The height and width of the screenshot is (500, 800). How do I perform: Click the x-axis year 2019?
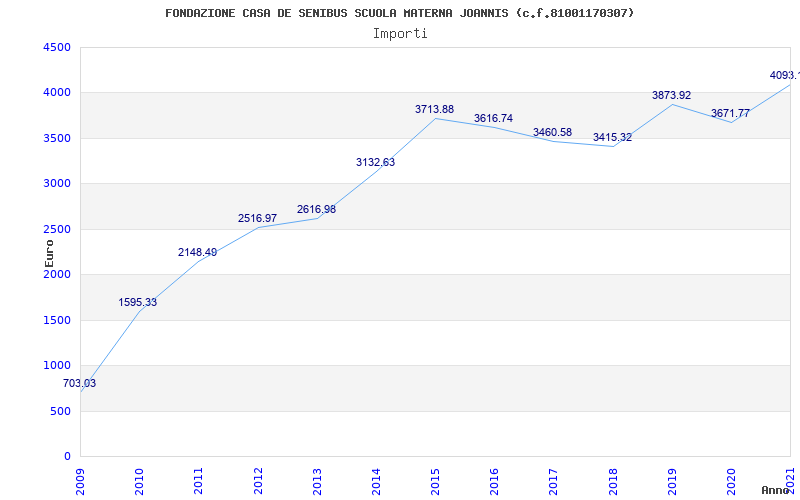coord(672,482)
